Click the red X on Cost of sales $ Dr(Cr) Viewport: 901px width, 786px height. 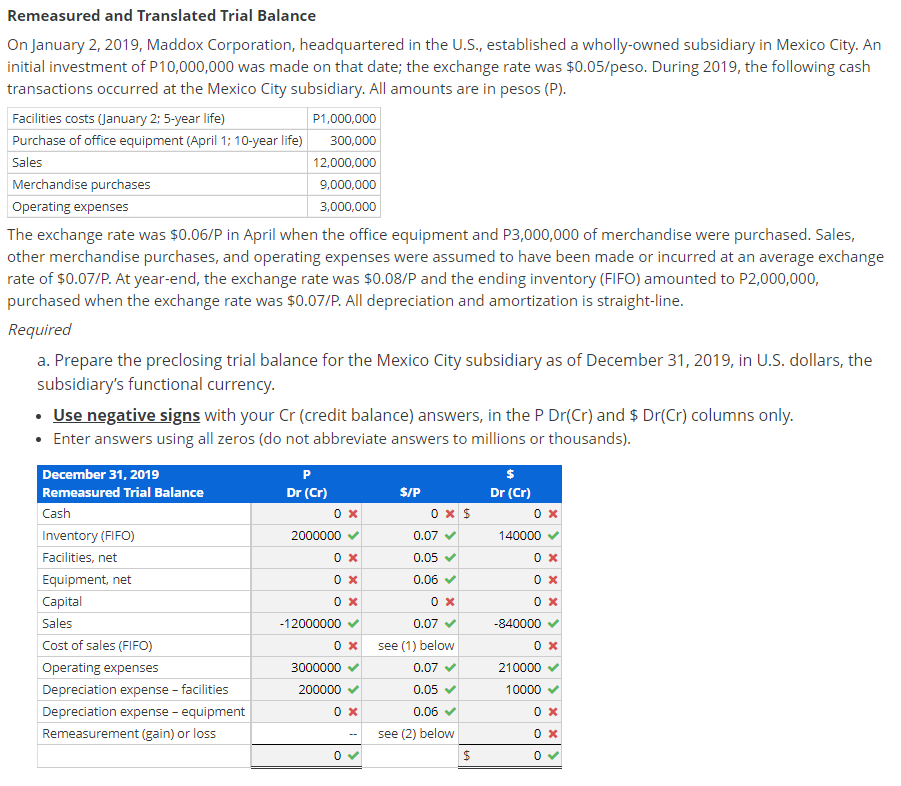click(555, 645)
